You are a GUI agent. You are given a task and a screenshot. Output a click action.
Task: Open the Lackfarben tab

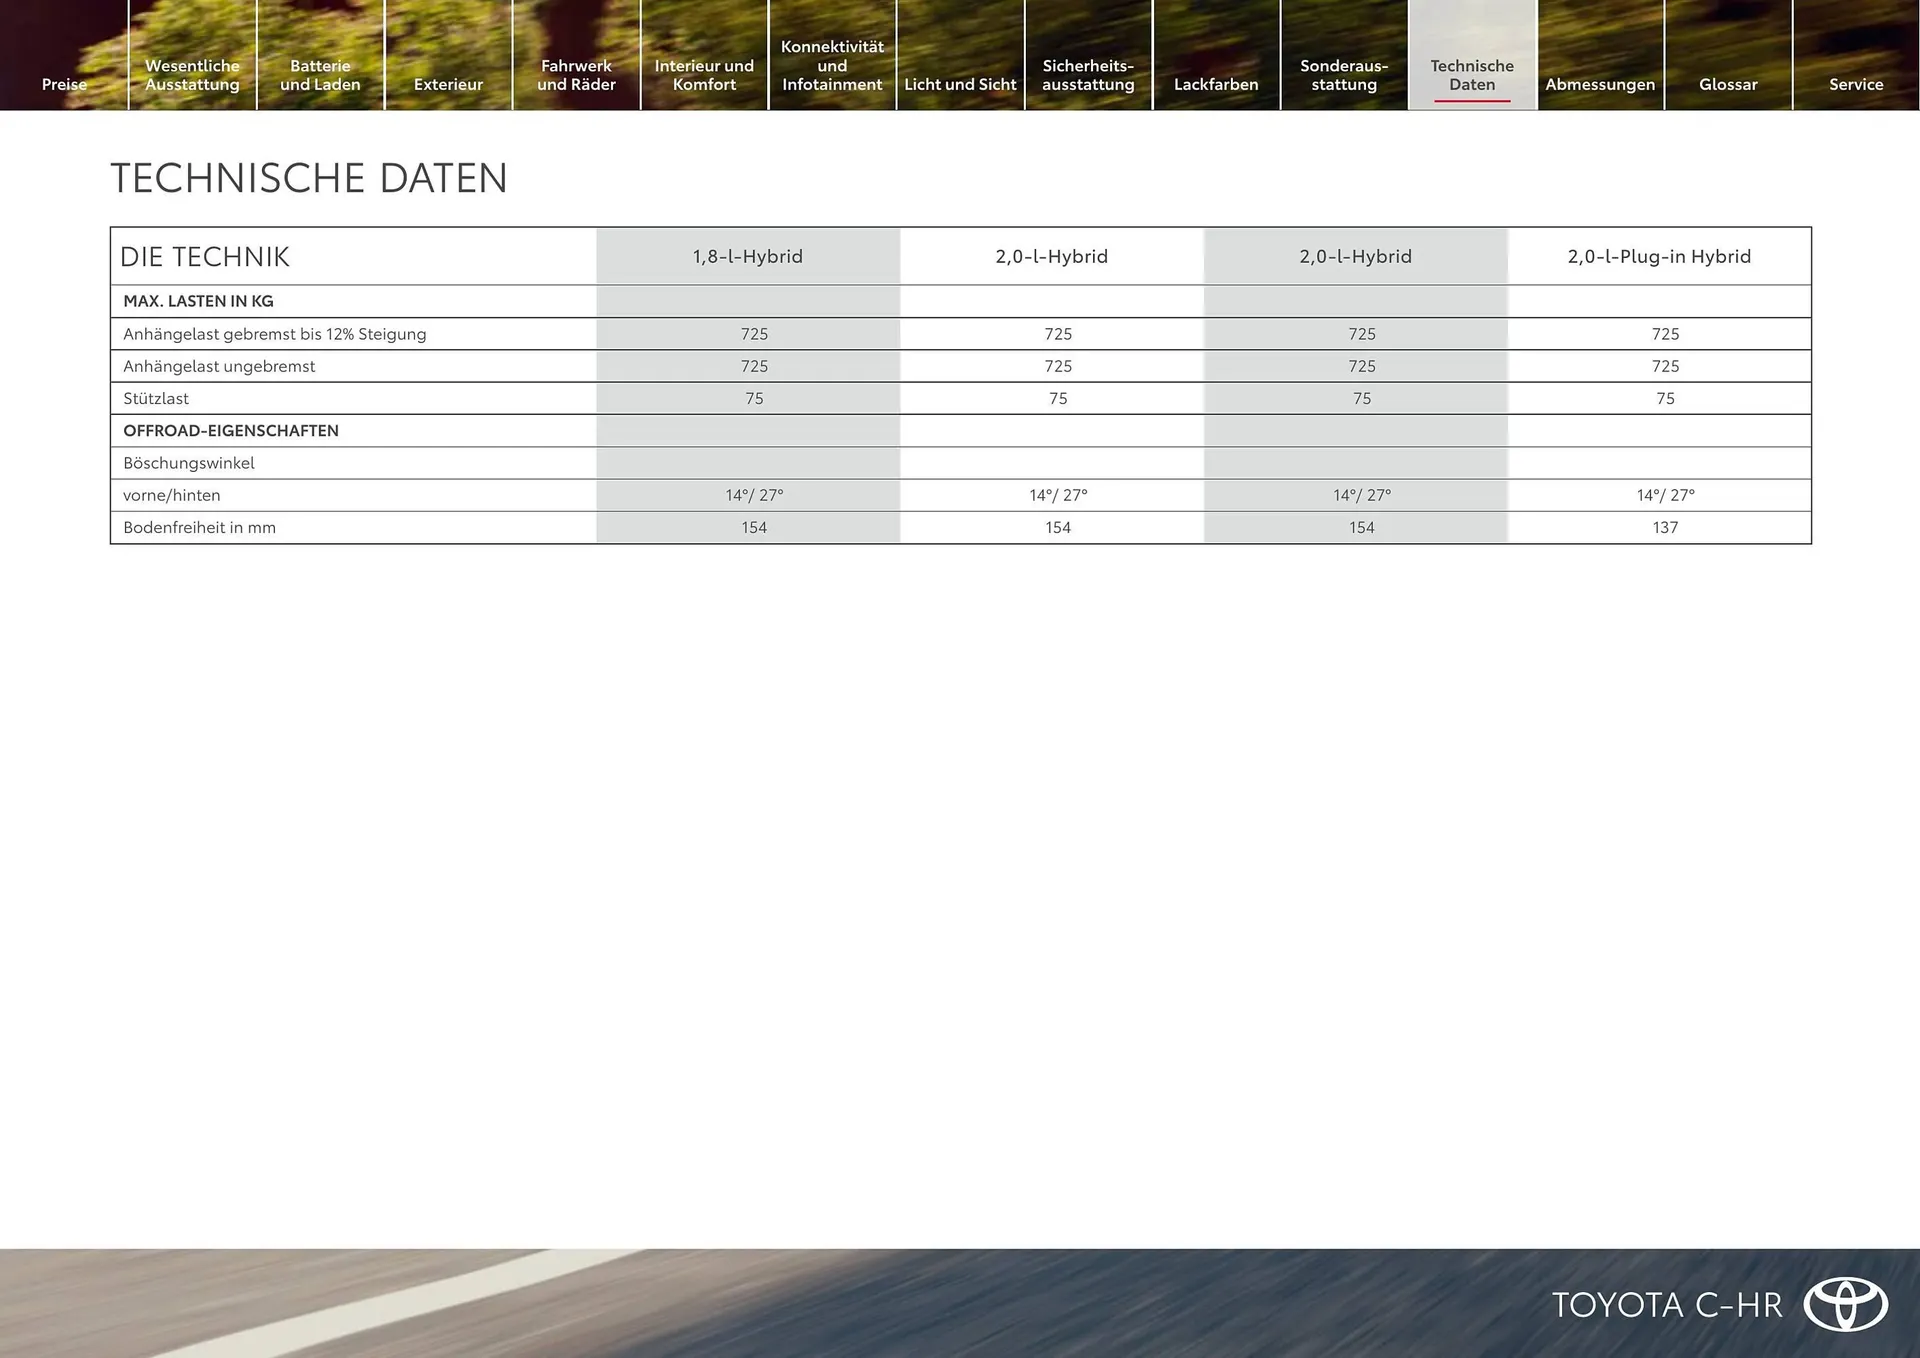click(1216, 84)
